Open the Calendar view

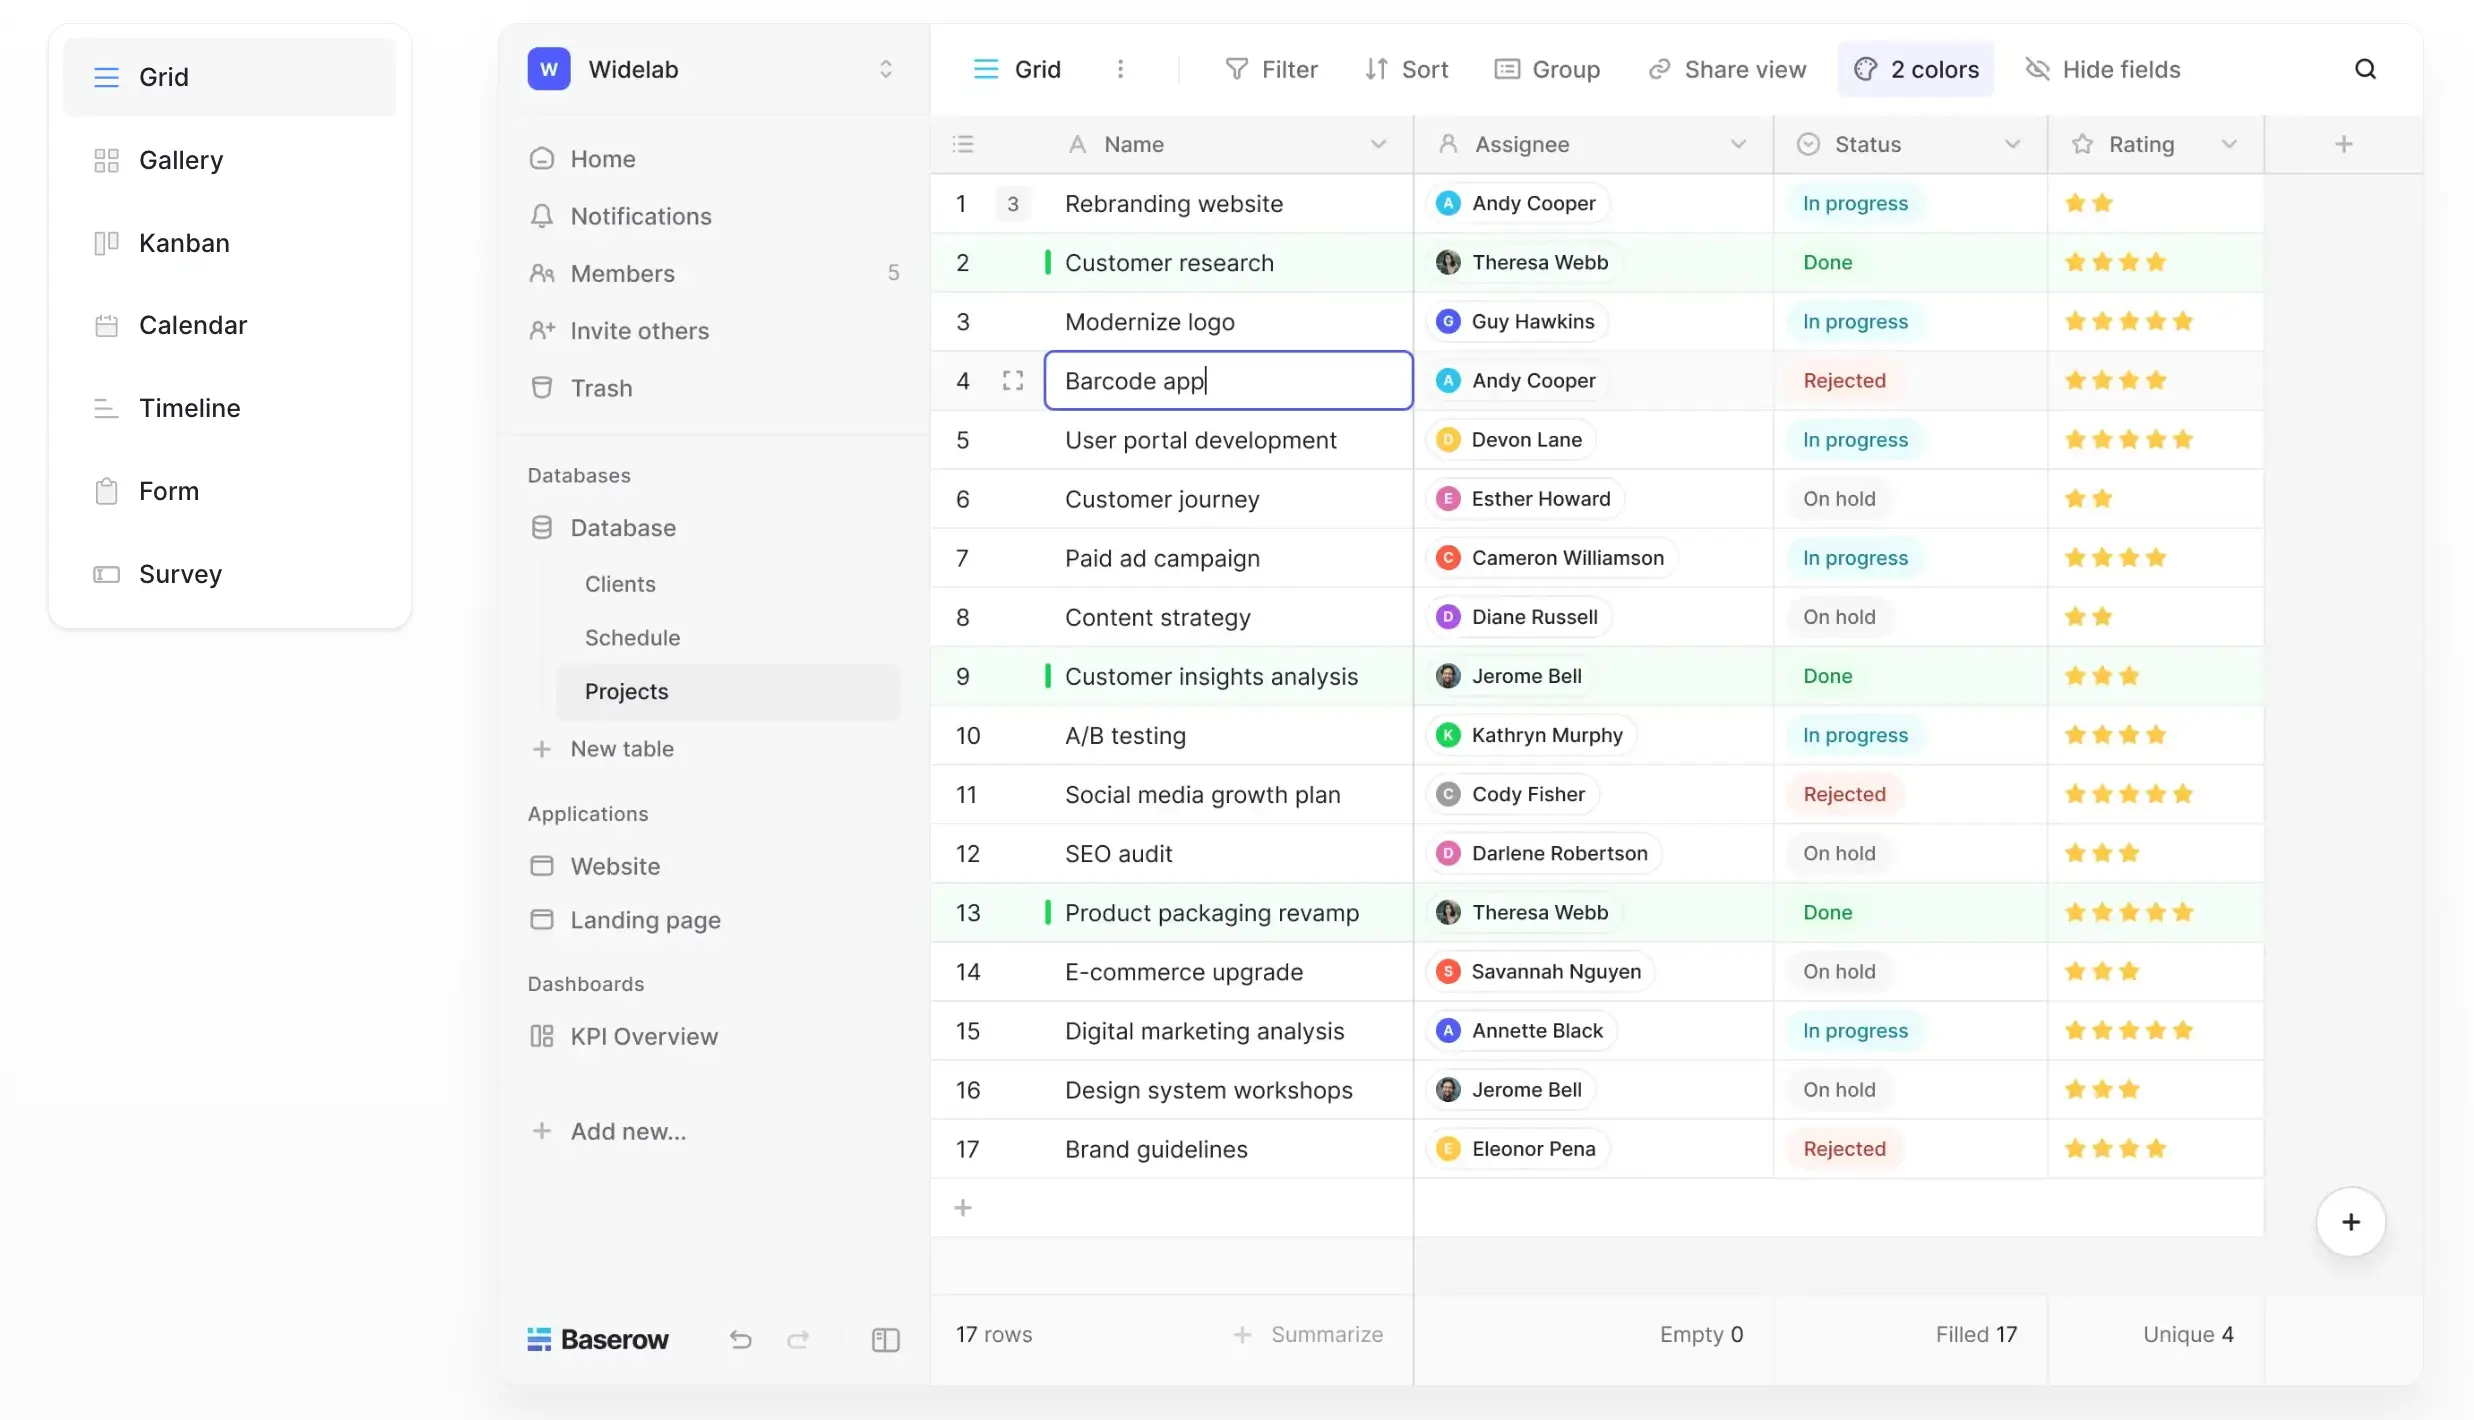[x=192, y=324]
